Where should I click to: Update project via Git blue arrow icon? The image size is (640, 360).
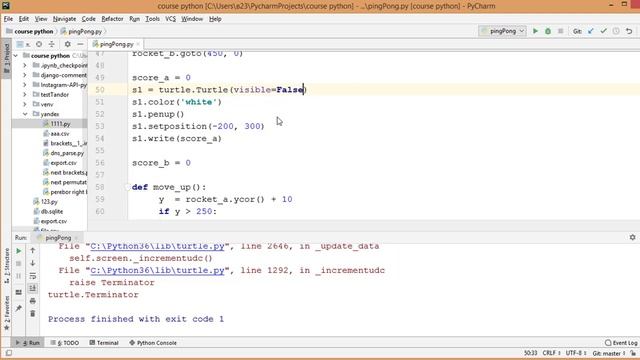tap(591, 31)
